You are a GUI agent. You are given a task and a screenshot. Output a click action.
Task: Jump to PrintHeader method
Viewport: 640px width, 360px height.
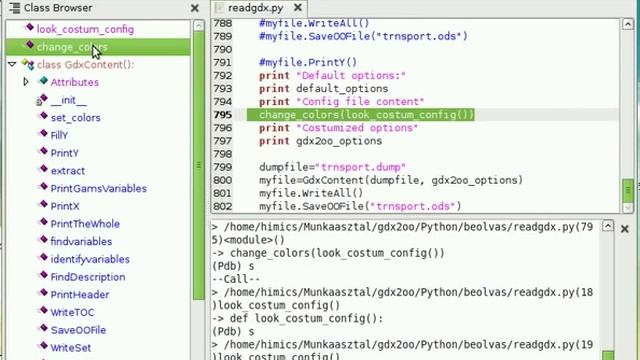click(x=80, y=294)
